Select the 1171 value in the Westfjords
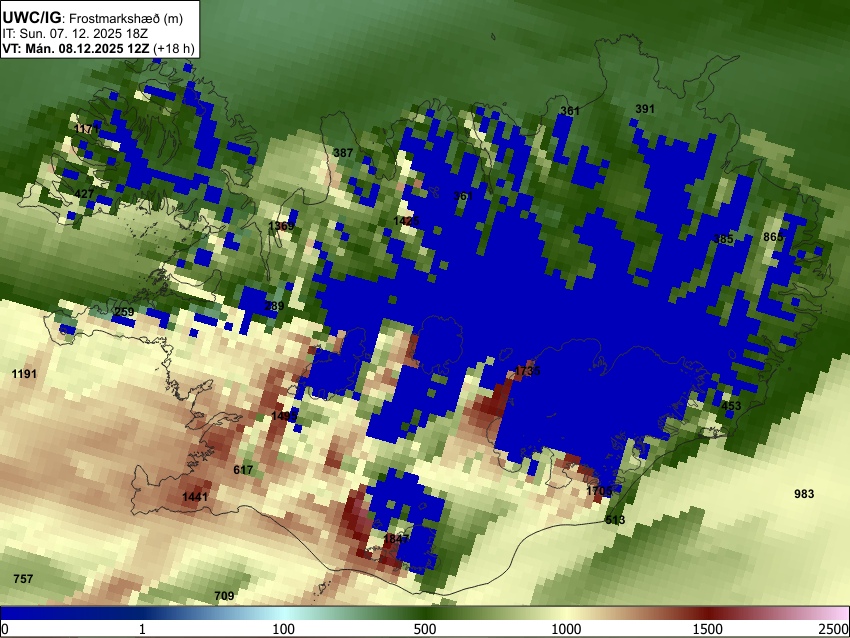 point(87,129)
